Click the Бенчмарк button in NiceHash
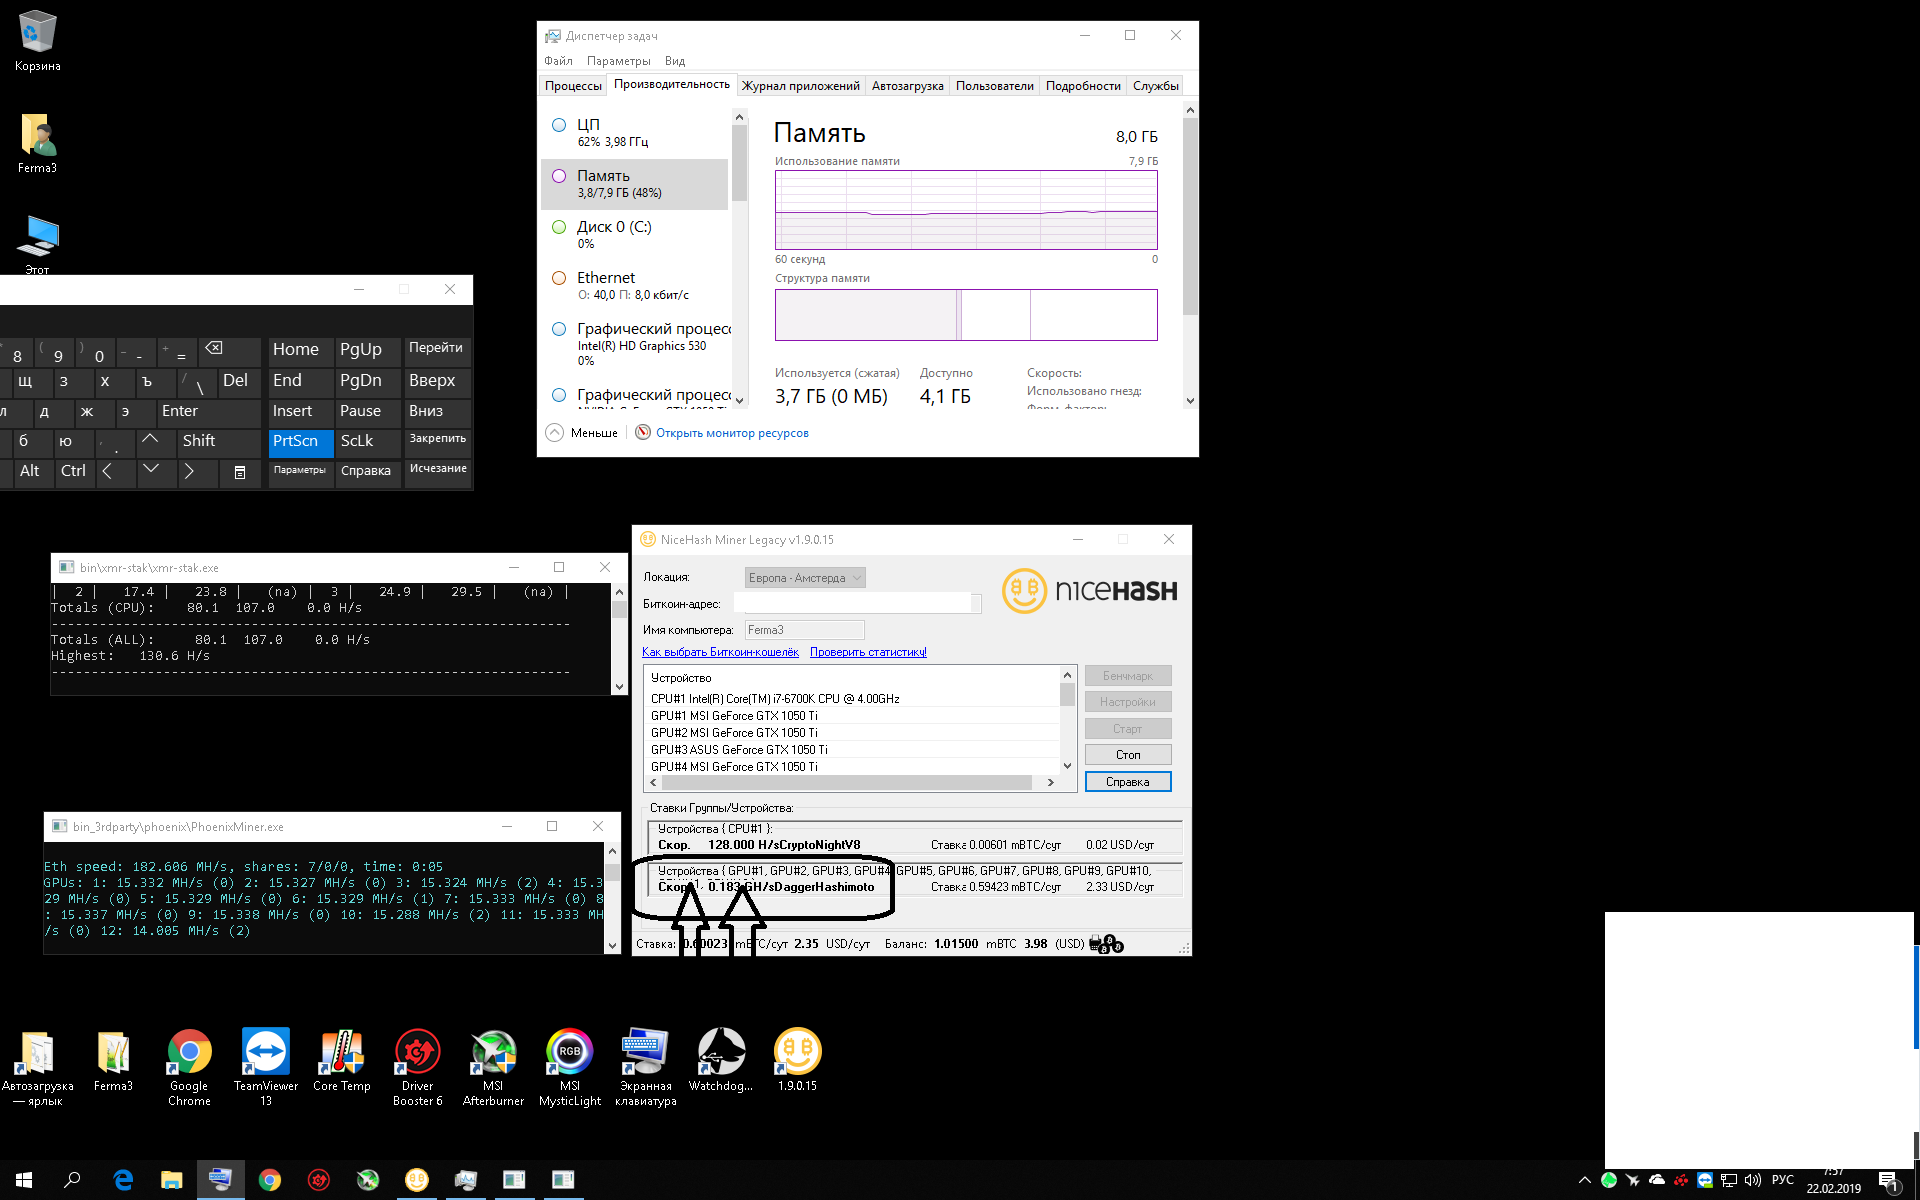Screen dimensions: 1920x1200 1128,675
